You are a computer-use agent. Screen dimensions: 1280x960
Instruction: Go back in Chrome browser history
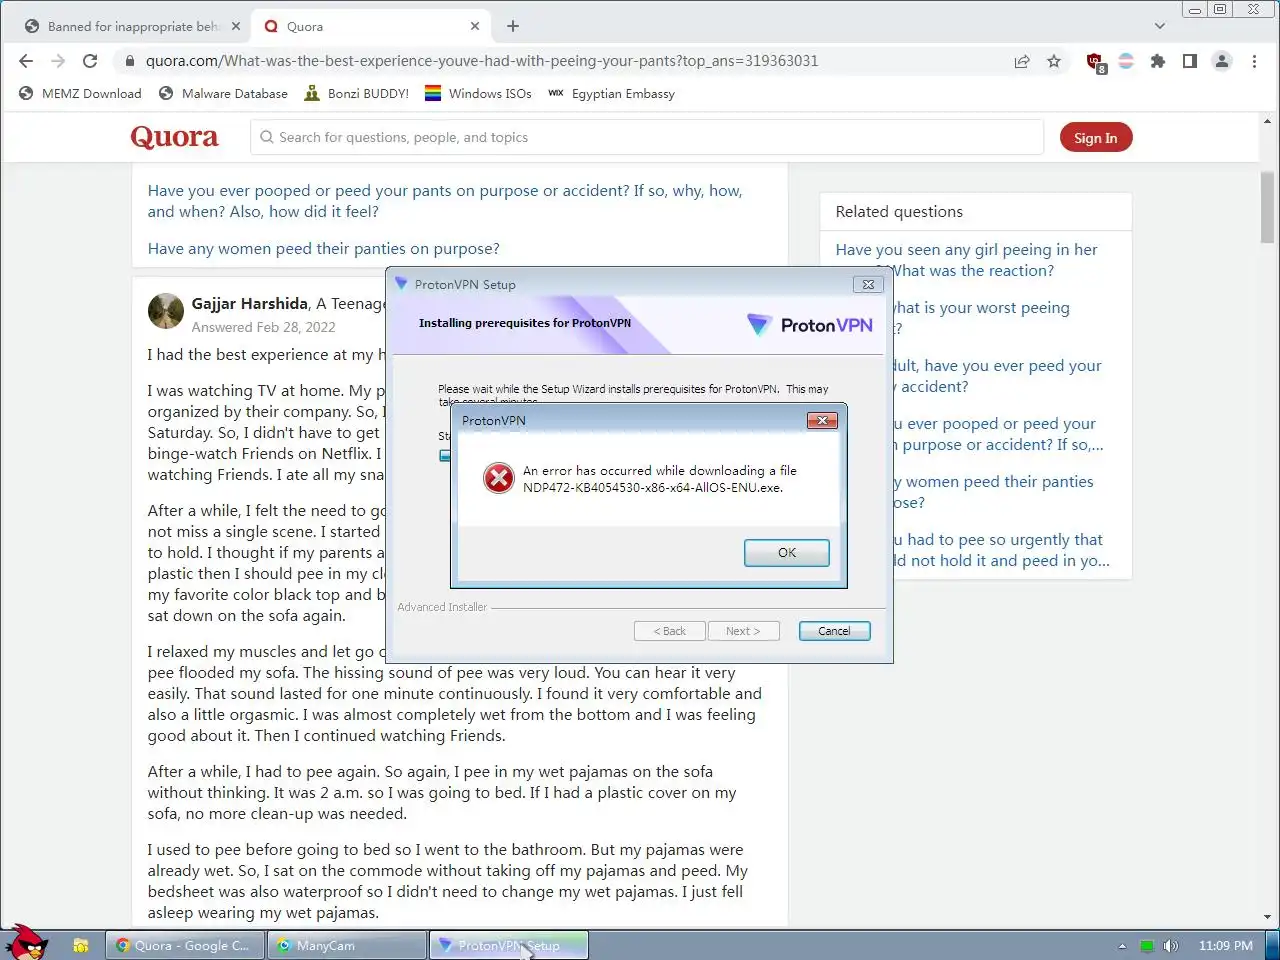[26, 61]
